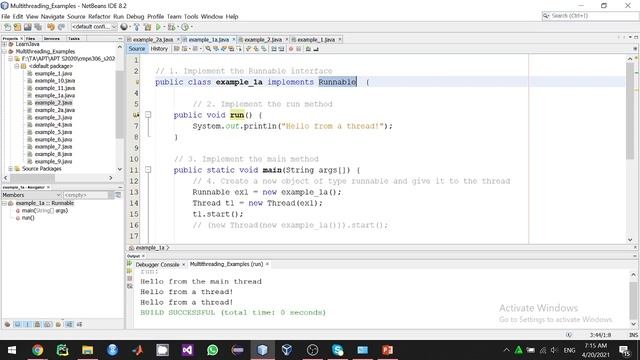Toggle Show Static Members filter in Navigator
The height and width of the screenshot is (360, 640).
click(27, 324)
